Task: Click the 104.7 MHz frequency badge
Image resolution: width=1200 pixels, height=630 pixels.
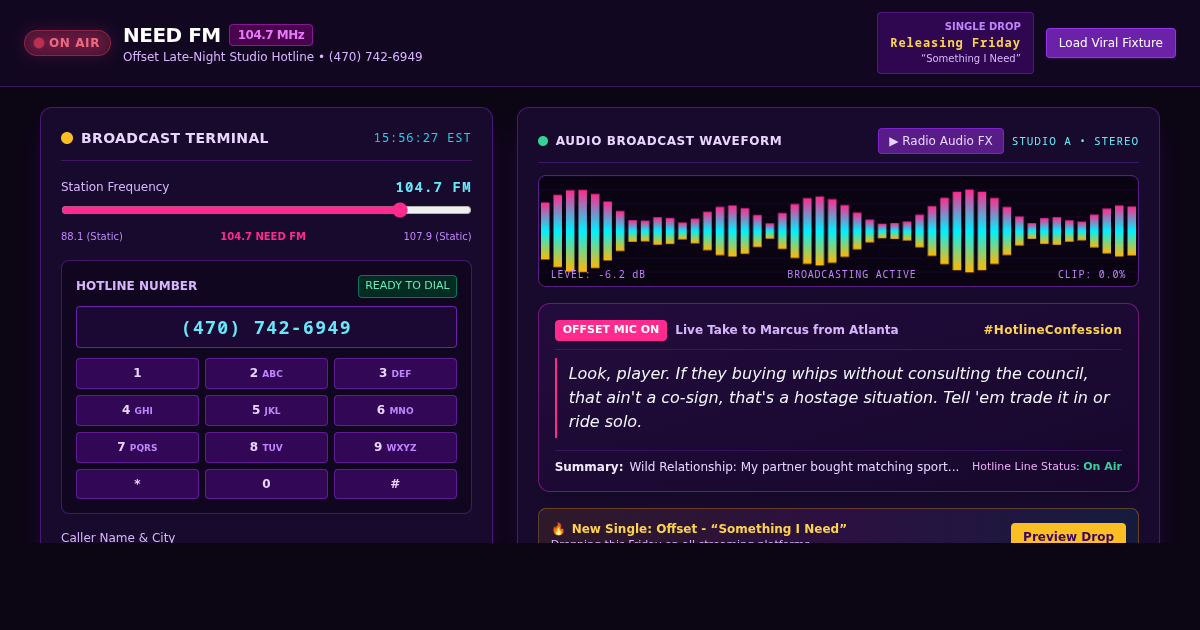Action: click(x=271, y=35)
